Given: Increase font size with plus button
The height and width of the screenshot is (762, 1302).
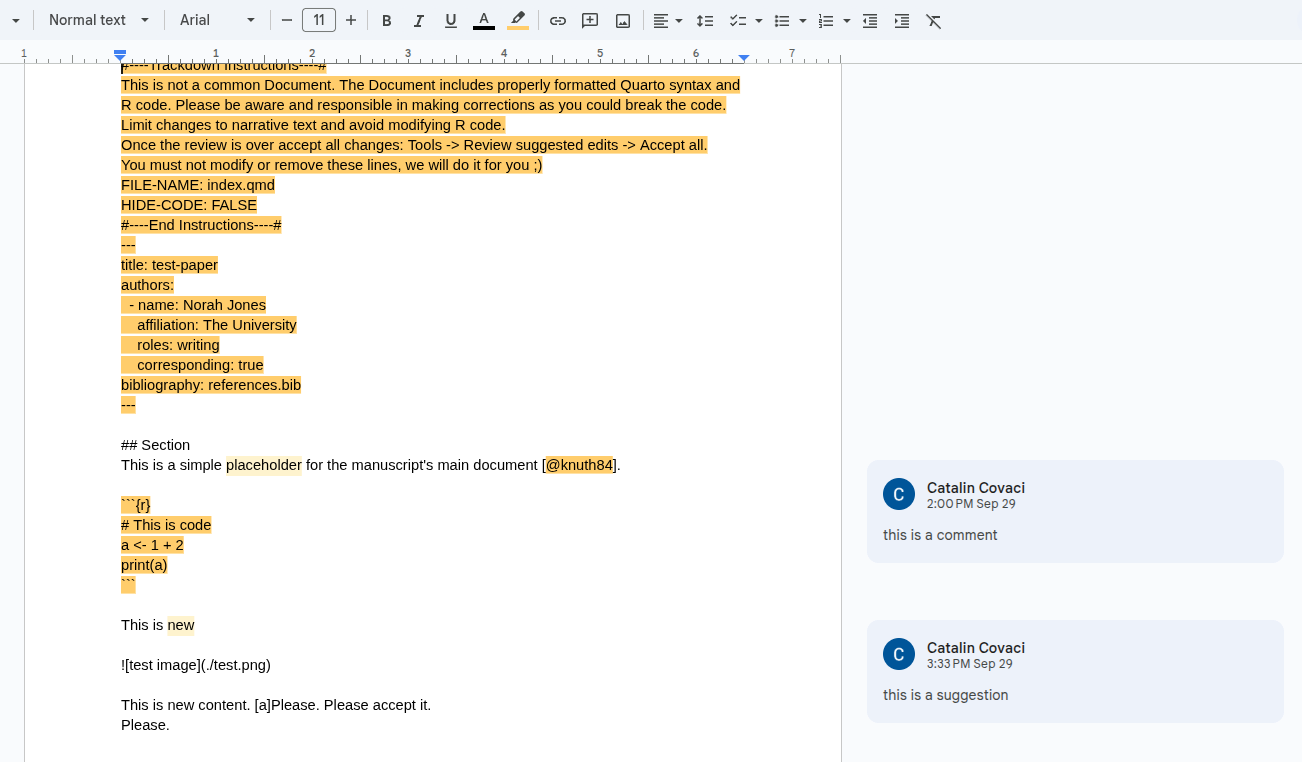Looking at the screenshot, I should click(351, 20).
